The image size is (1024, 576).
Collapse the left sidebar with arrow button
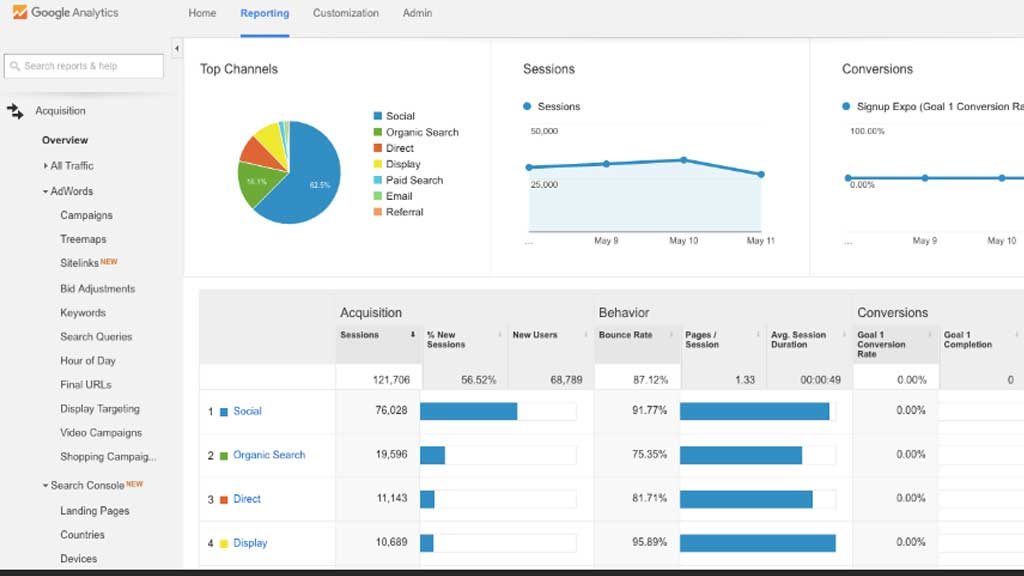pos(177,48)
